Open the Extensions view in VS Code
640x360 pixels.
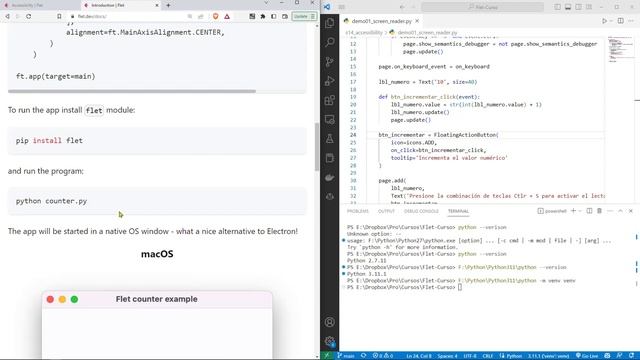click(x=329, y=100)
